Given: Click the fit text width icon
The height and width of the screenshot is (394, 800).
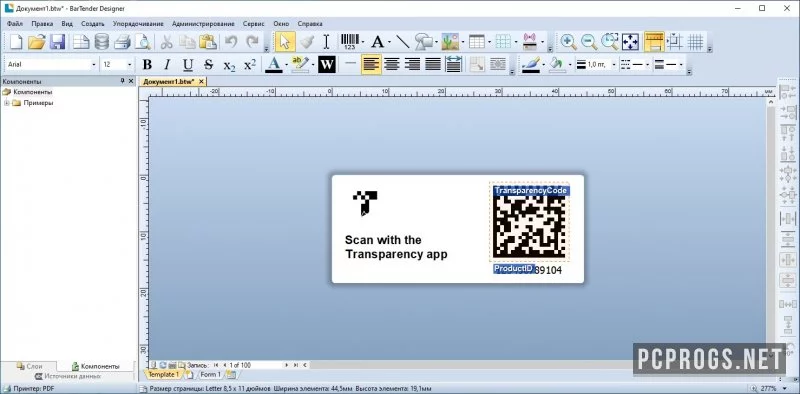Looking at the screenshot, I should coord(453,65).
